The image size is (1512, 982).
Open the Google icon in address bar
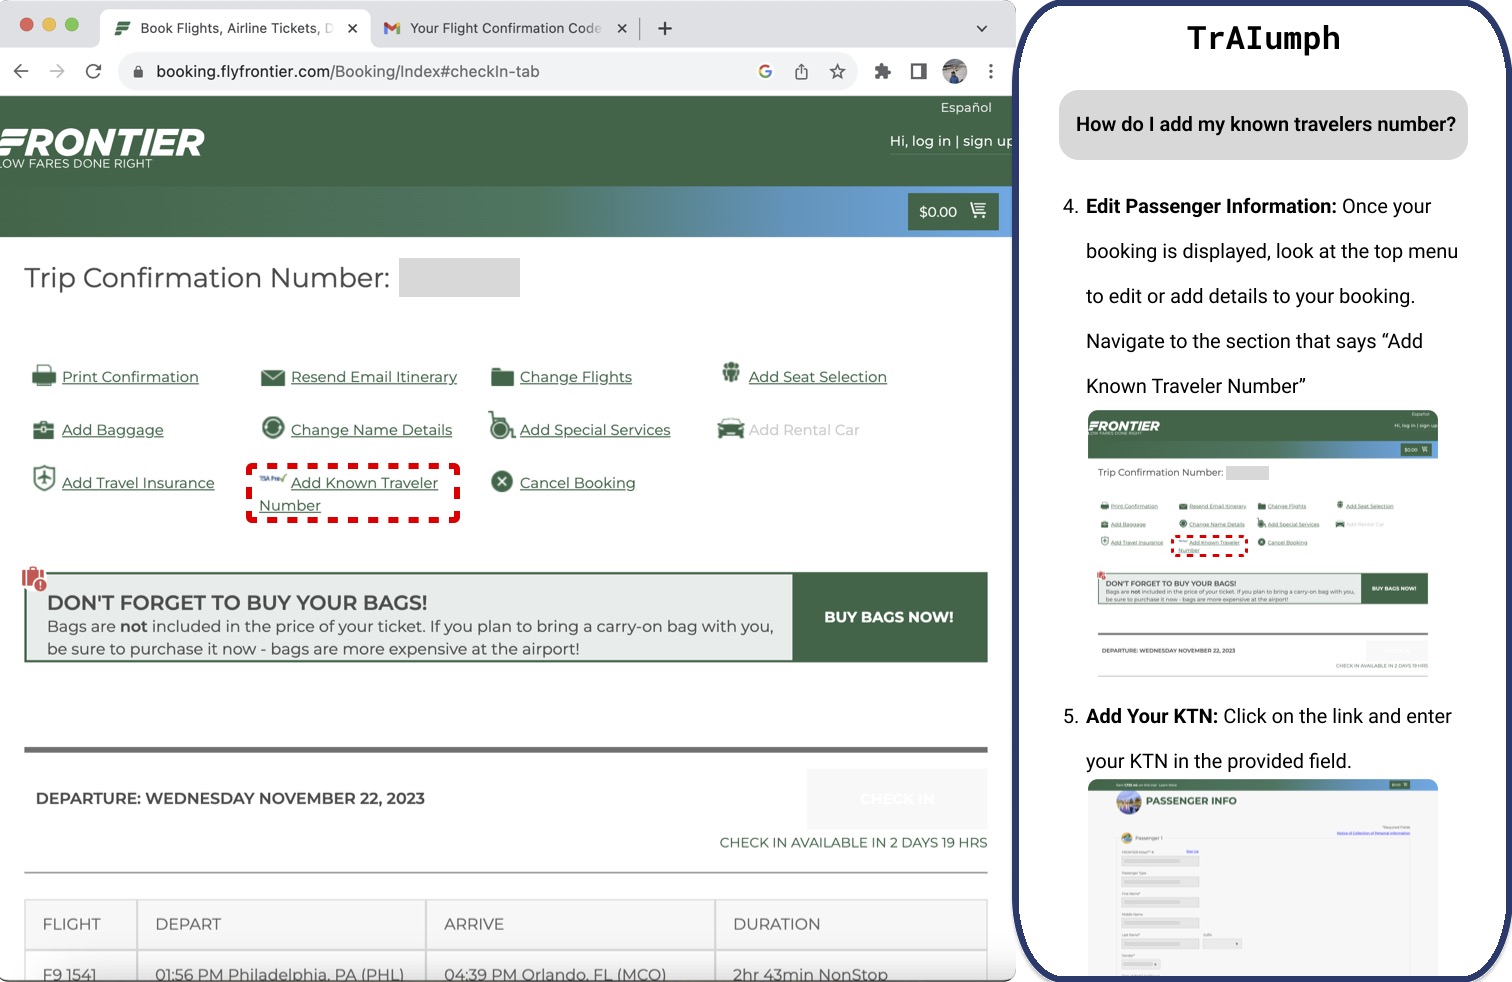pos(765,71)
